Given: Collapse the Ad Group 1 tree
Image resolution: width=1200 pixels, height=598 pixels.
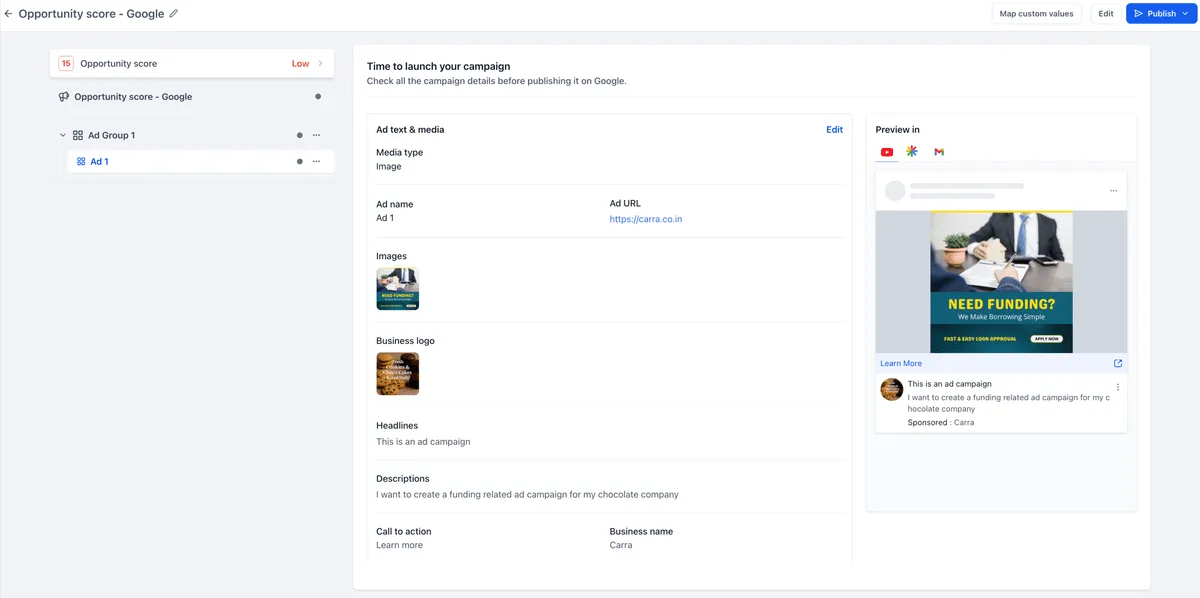Looking at the screenshot, I should pos(63,135).
